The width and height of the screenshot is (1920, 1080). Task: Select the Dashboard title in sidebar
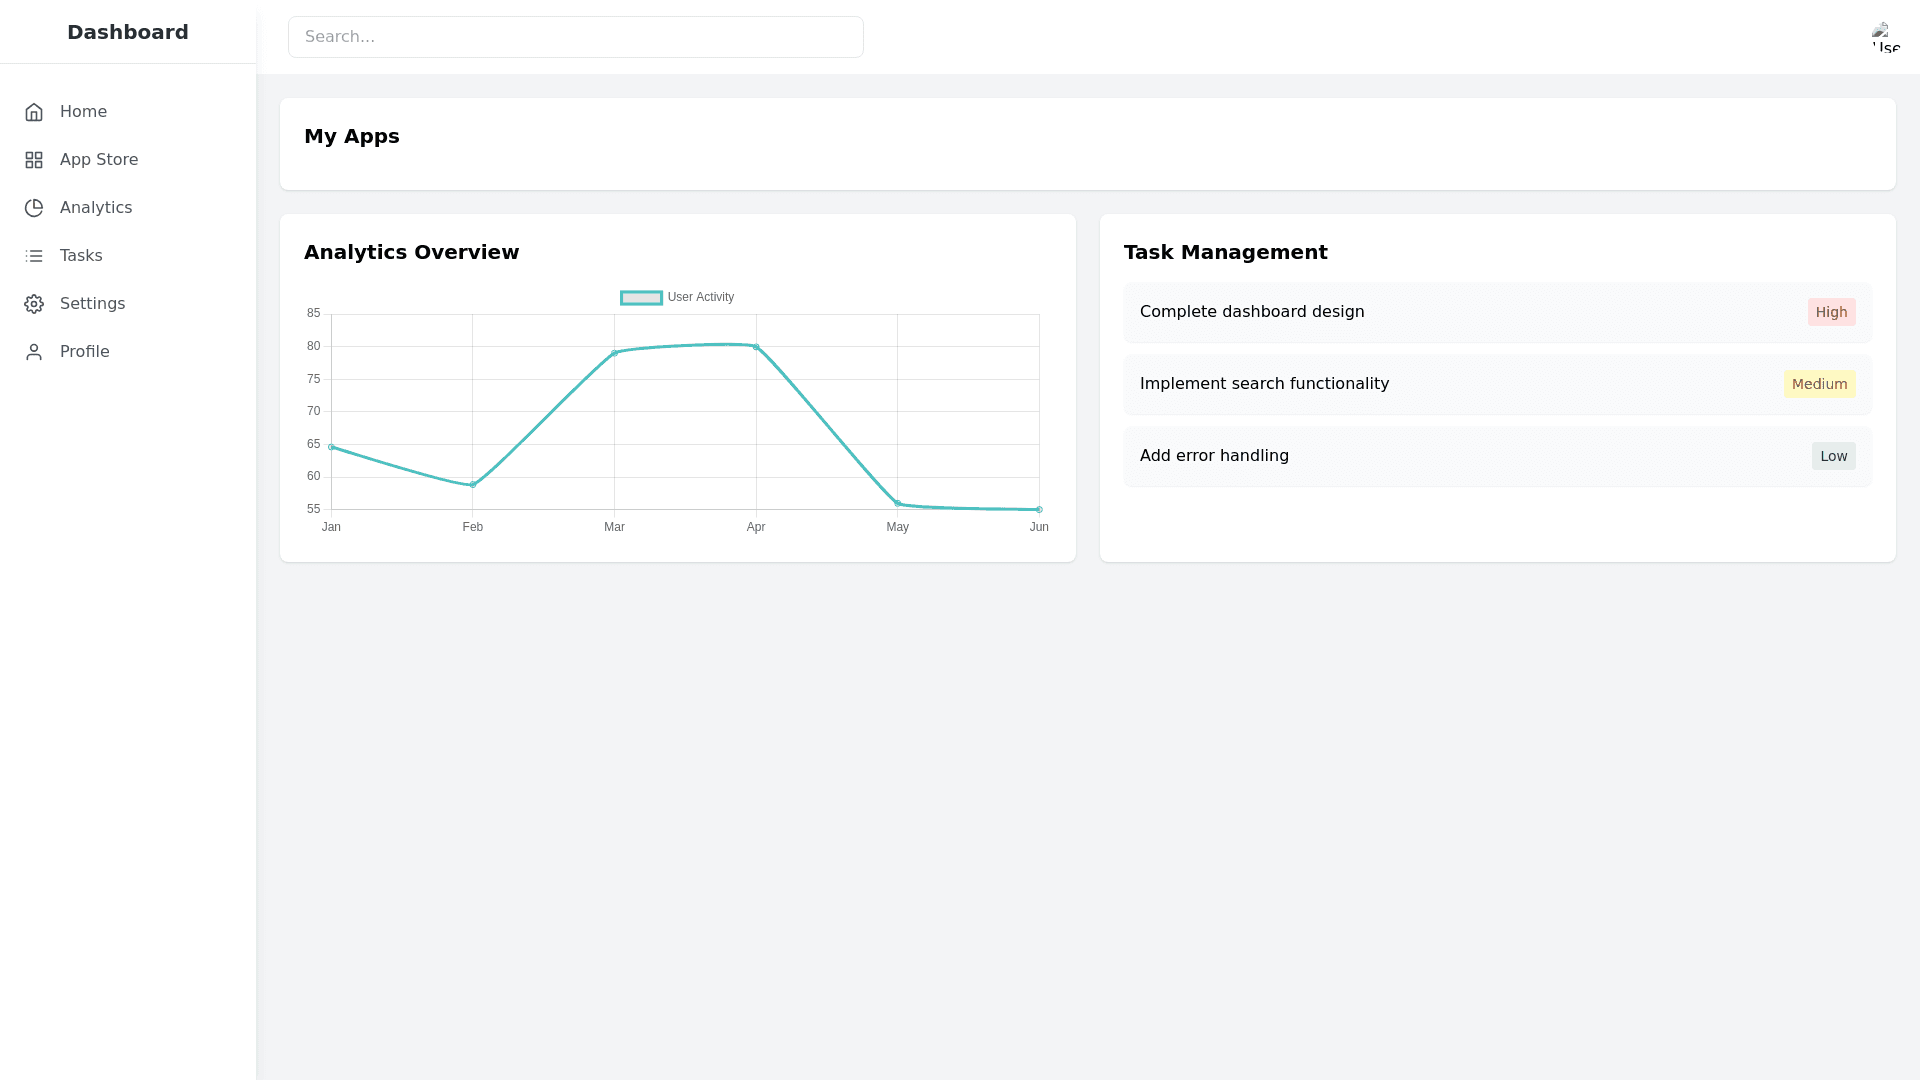pos(128,32)
